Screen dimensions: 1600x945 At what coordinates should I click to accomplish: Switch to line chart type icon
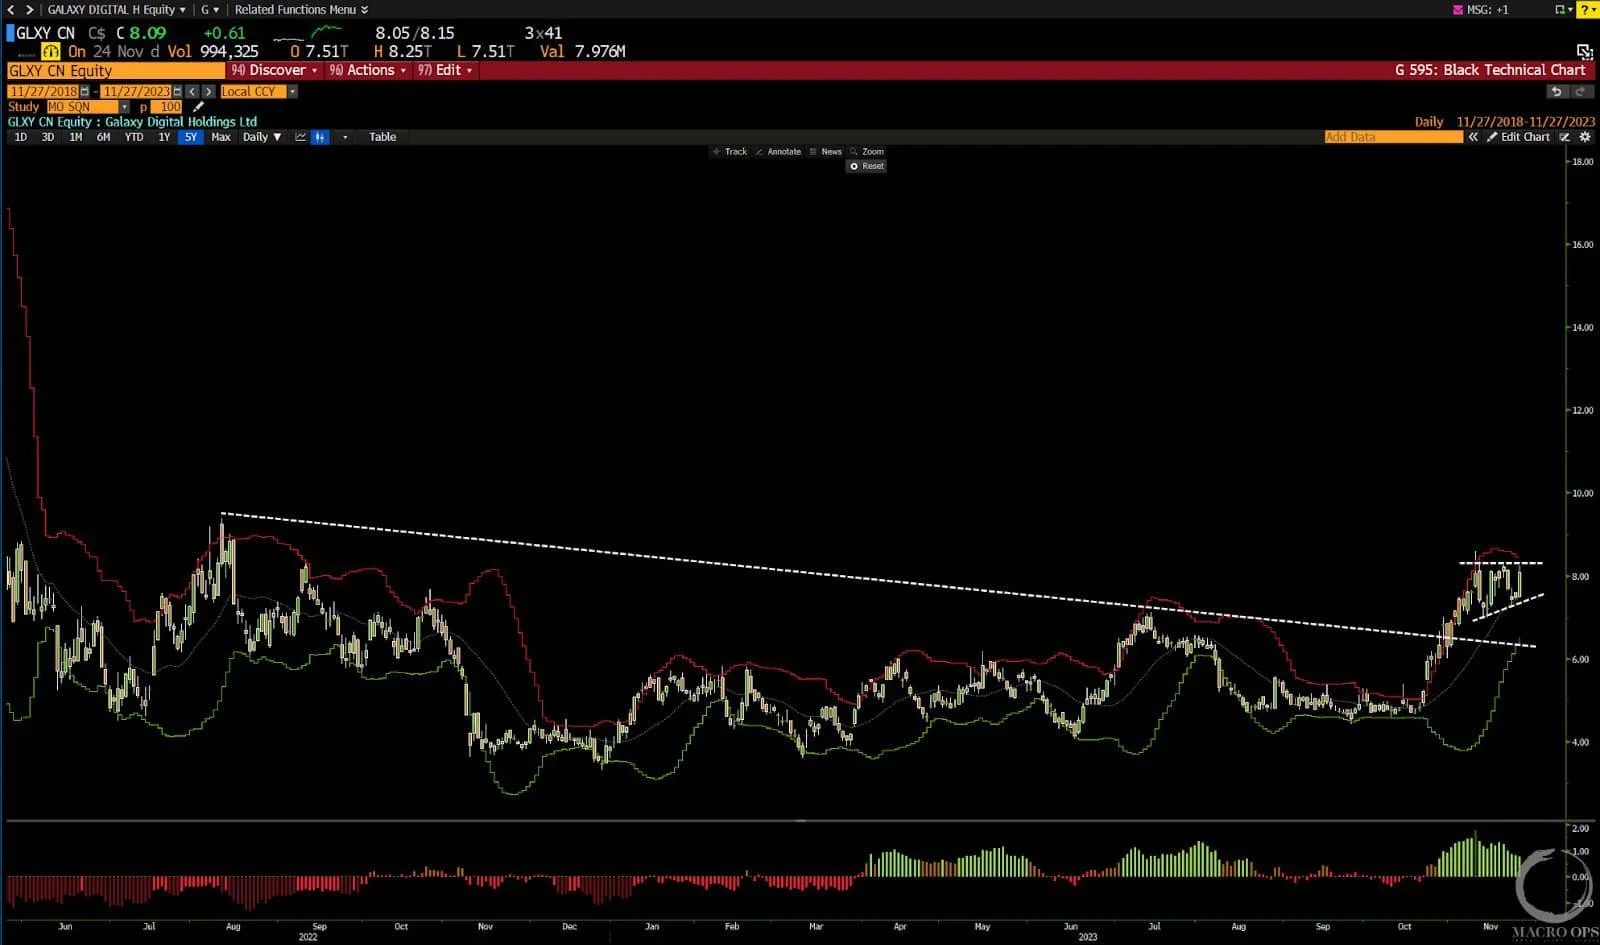(x=300, y=137)
